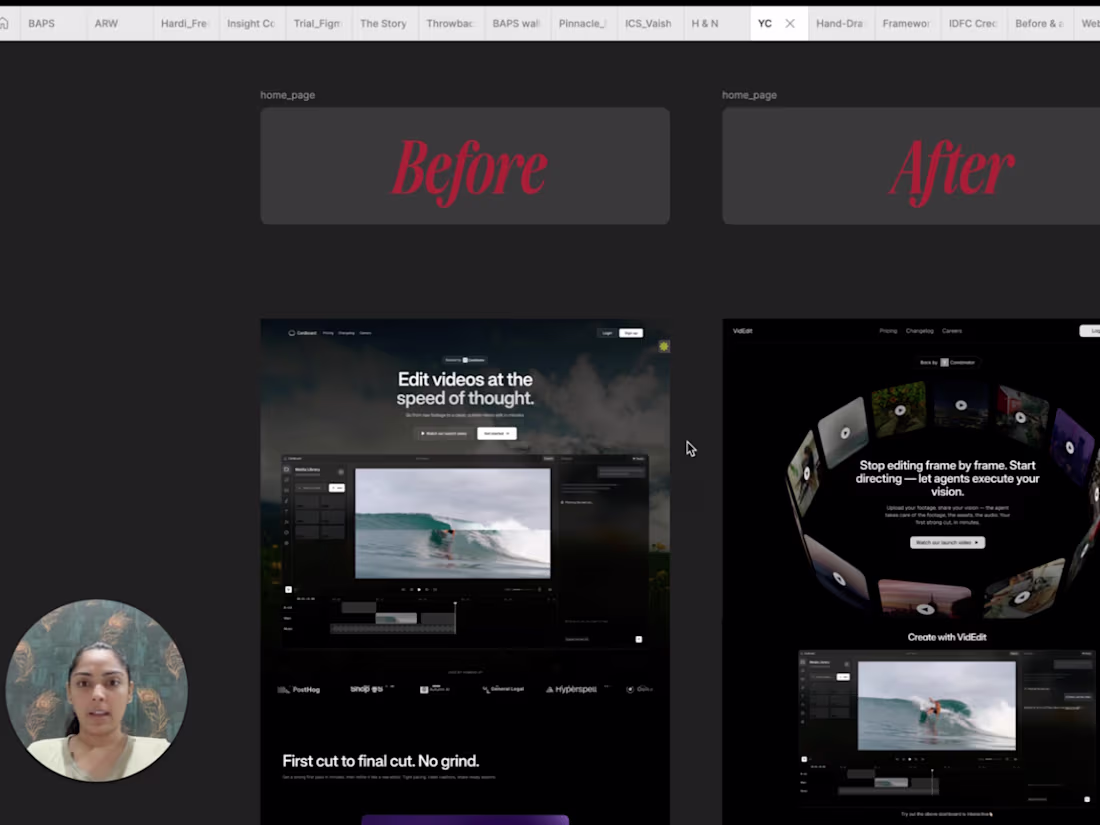Image resolution: width=1100 pixels, height=825 pixels.
Task: Switch to the Framewor tab
Action: [x=906, y=23]
